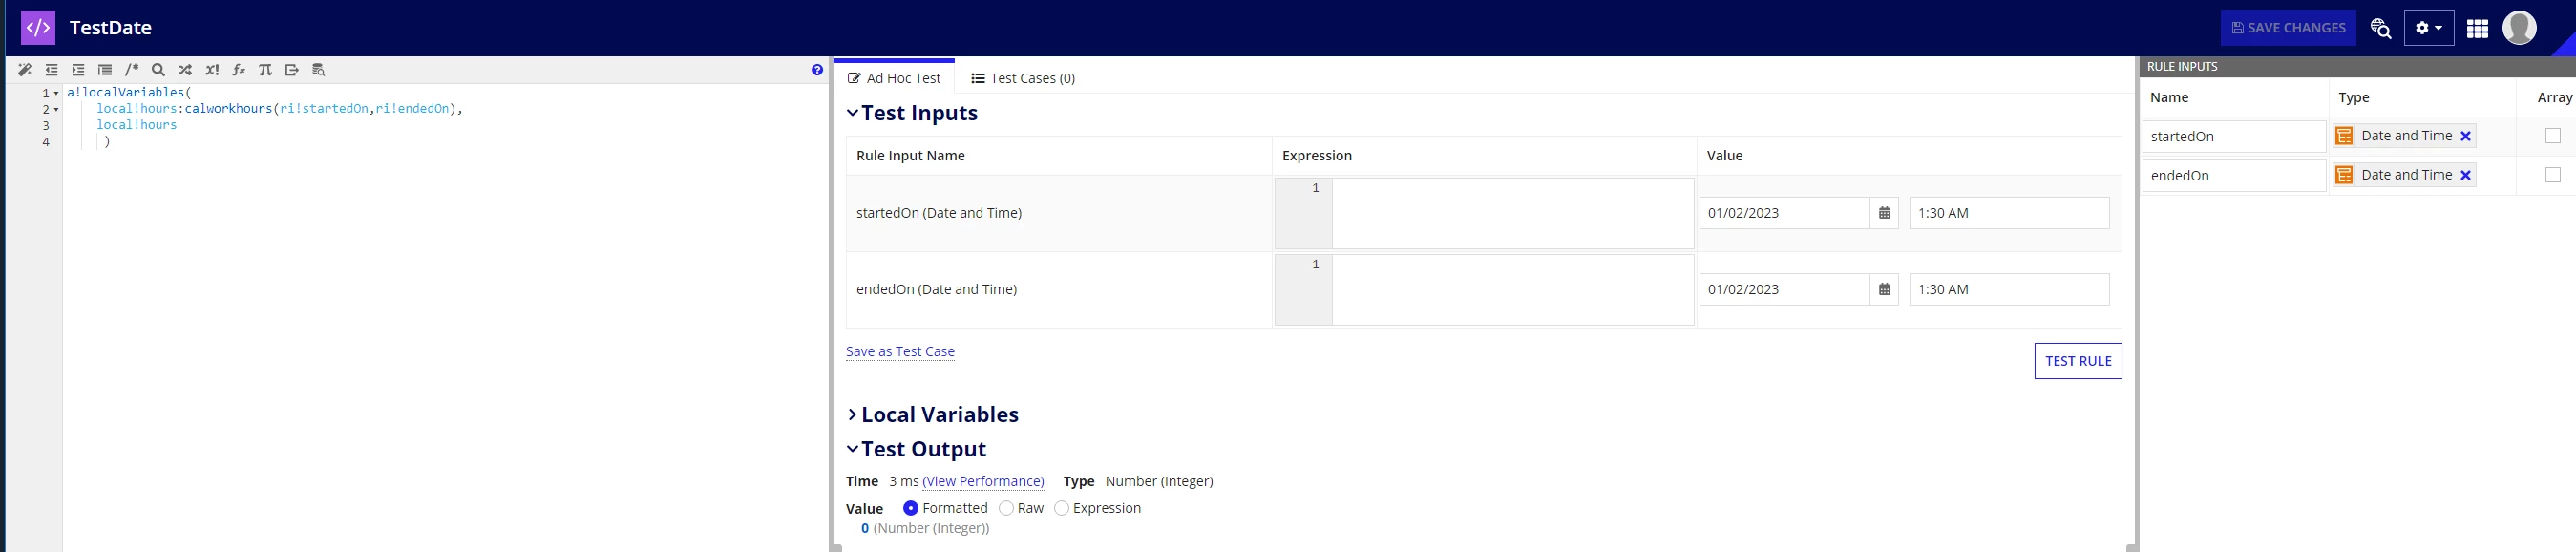
Task: Select the Expression value radio button
Action: (x=1062, y=508)
